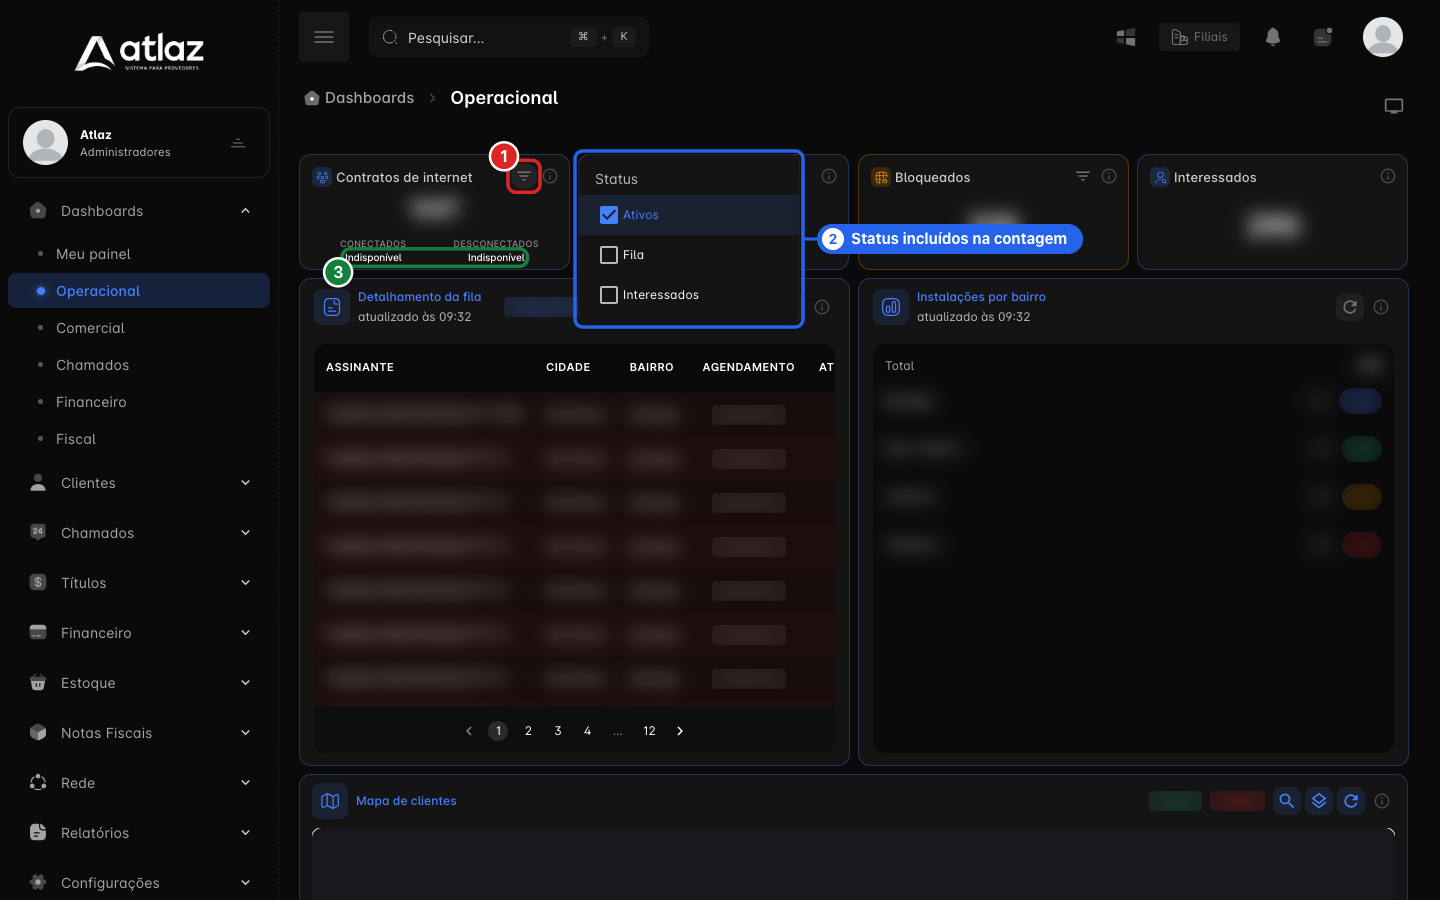The width and height of the screenshot is (1440, 900).
Task: Go to page 3 of queue table
Action: [558, 731]
